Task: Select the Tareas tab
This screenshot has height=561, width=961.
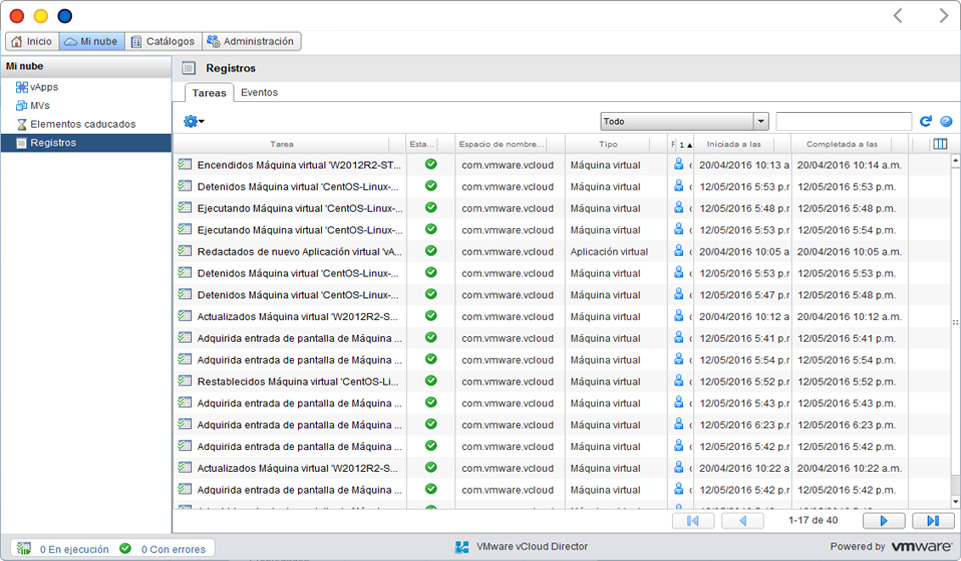Action: [209, 93]
